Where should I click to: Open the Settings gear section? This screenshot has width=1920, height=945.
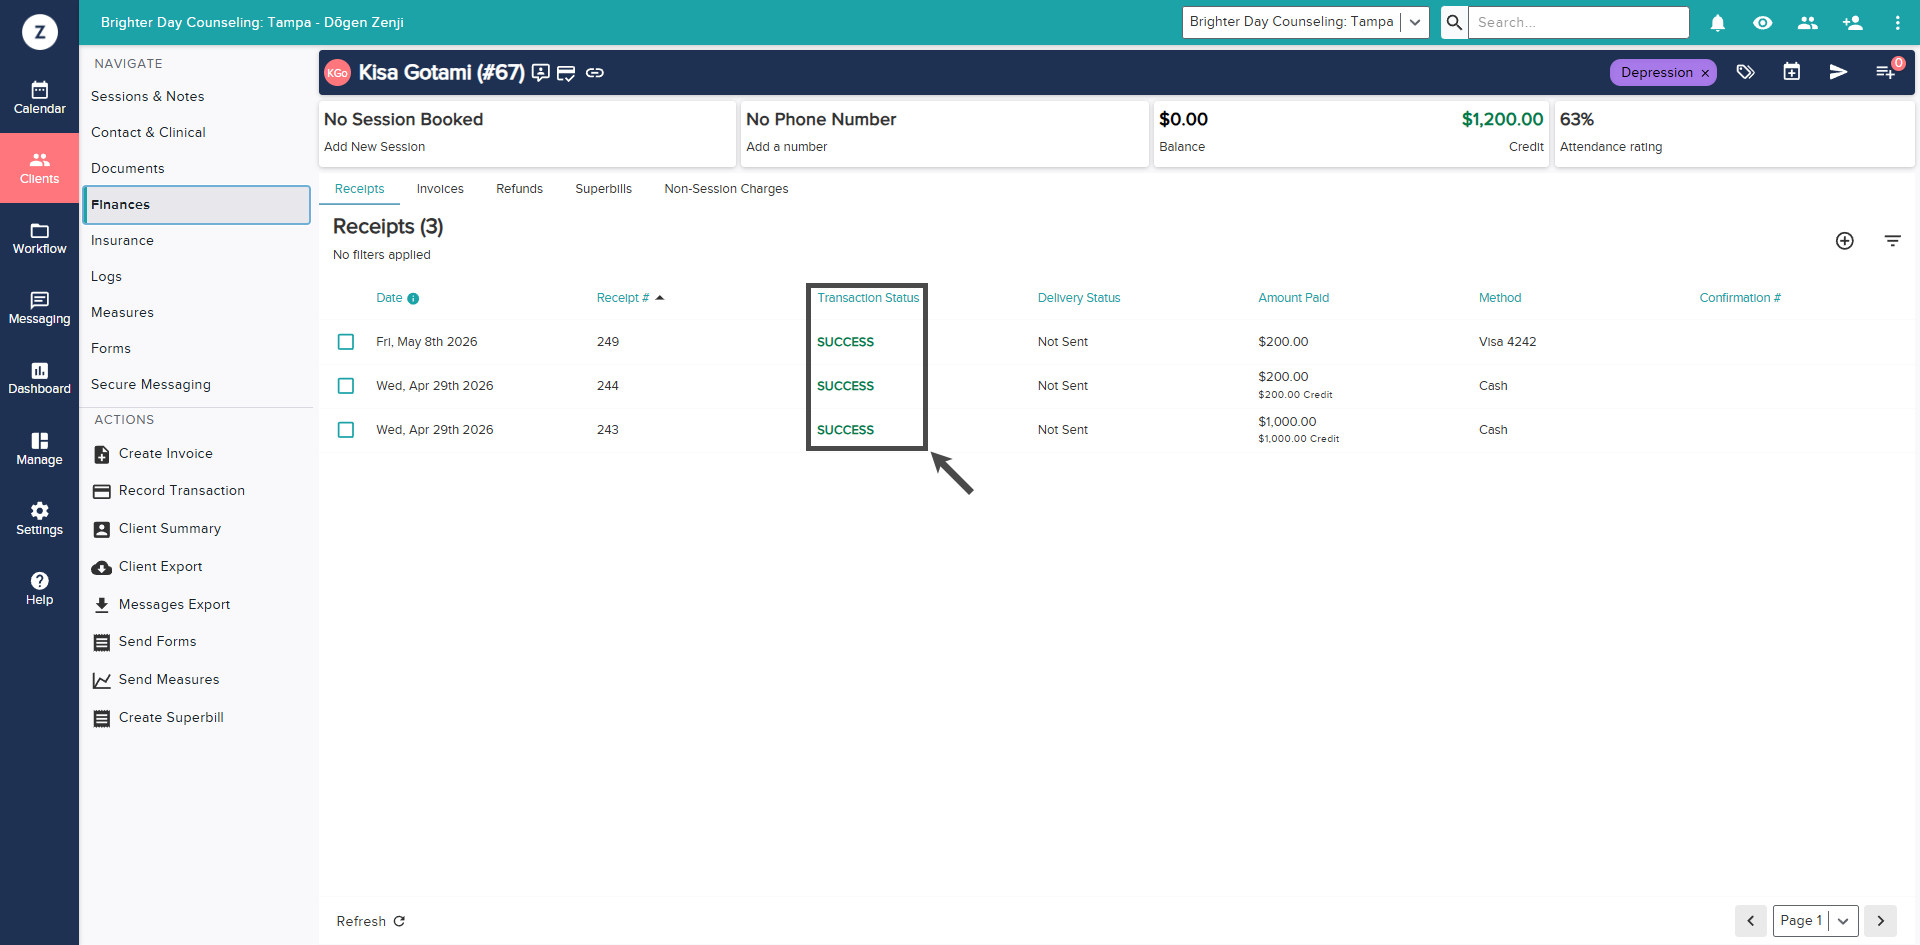coord(39,519)
